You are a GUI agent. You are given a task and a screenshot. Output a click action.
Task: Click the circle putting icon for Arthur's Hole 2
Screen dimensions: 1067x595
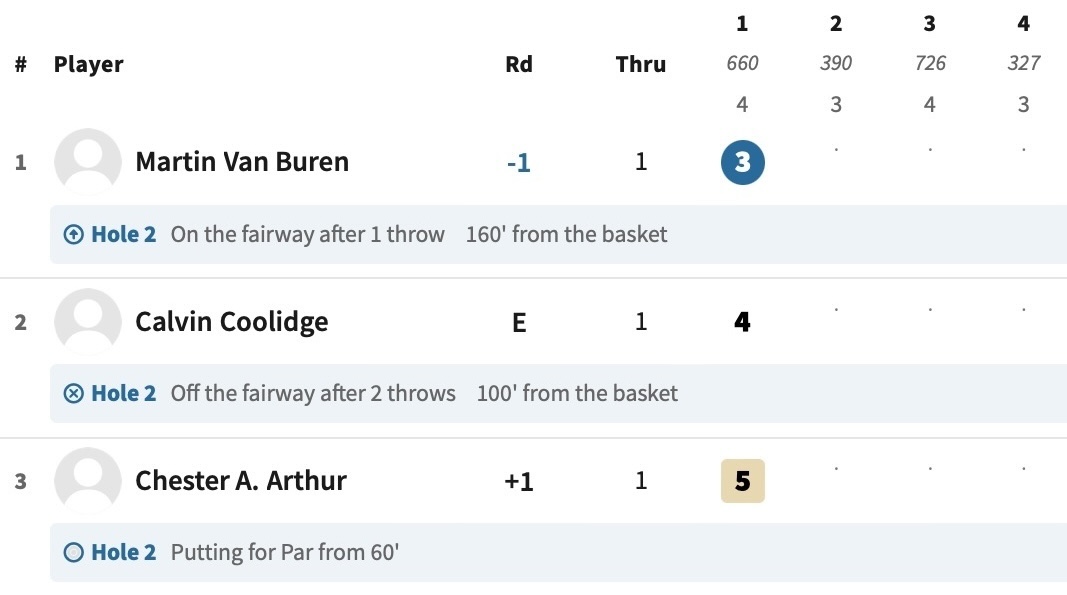click(x=73, y=552)
